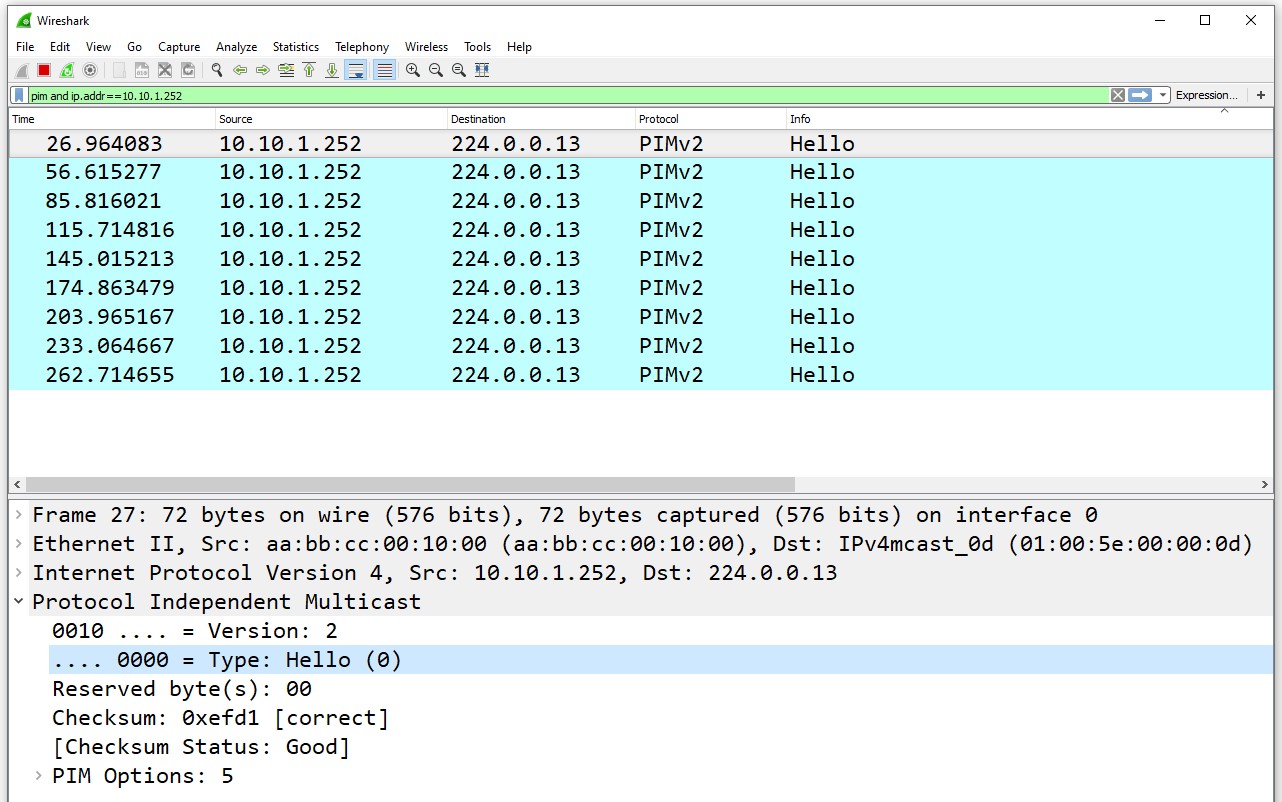
Task: Open the filter history dropdown
Action: [x=1163, y=95]
